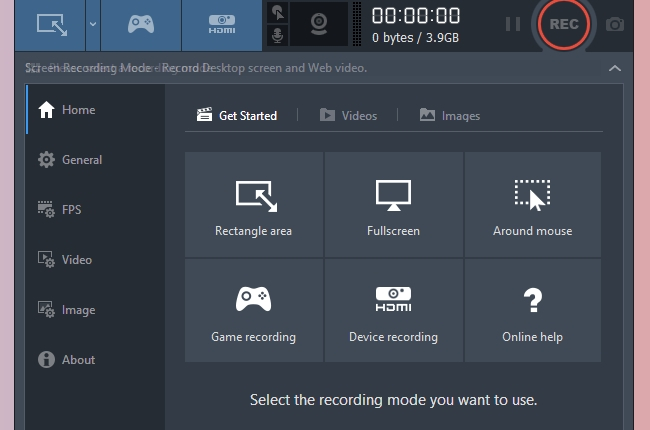Switch to the Videos tab
The width and height of the screenshot is (650, 430).
[x=348, y=115]
